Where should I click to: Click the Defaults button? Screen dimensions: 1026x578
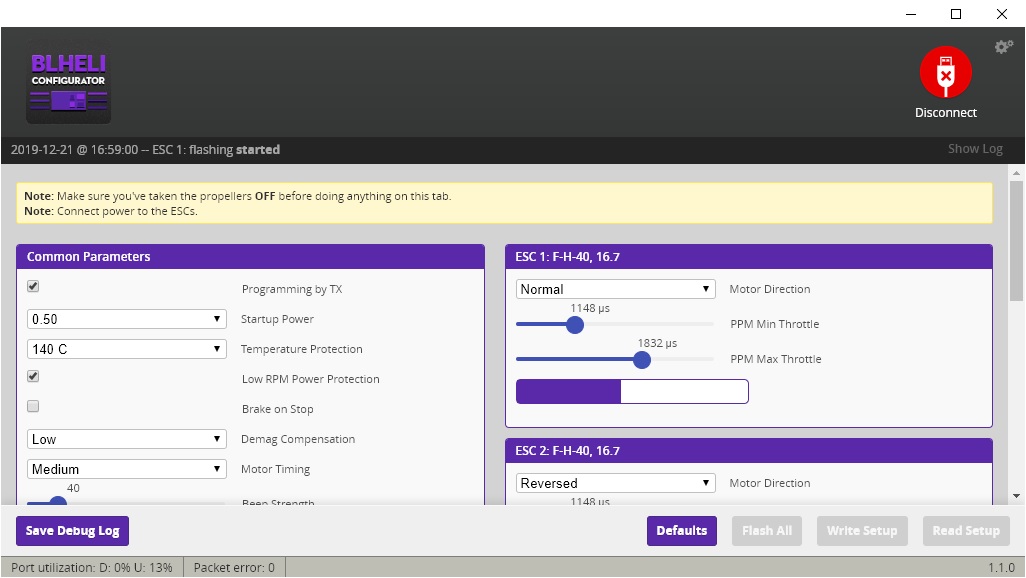pyautogui.click(x=682, y=531)
